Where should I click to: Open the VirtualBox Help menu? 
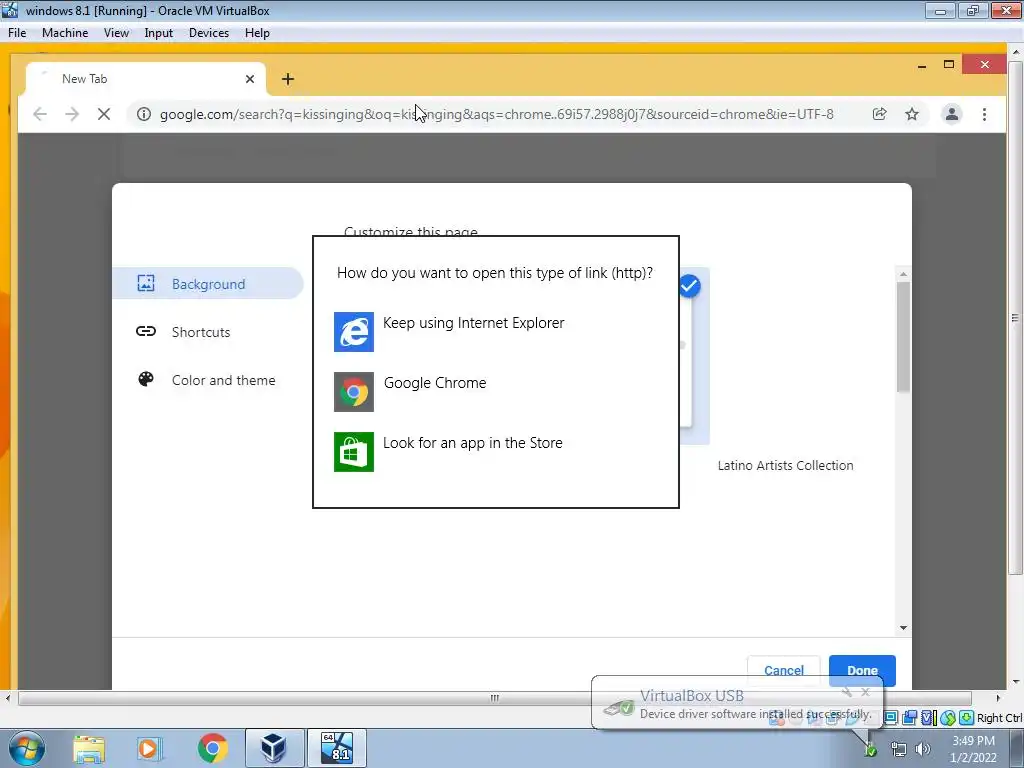(x=257, y=33)
